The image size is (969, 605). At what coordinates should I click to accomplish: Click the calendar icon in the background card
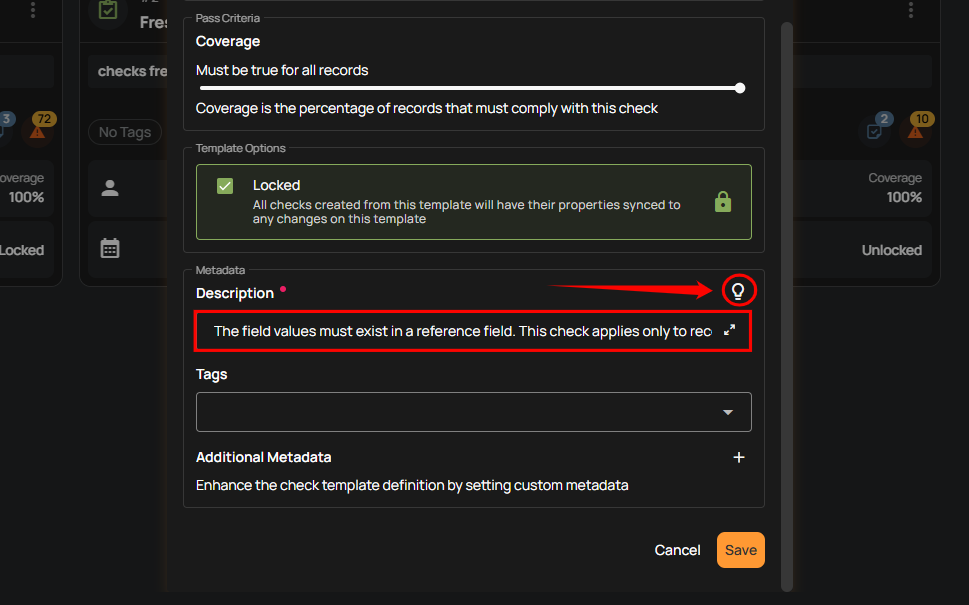click(110, 248)
